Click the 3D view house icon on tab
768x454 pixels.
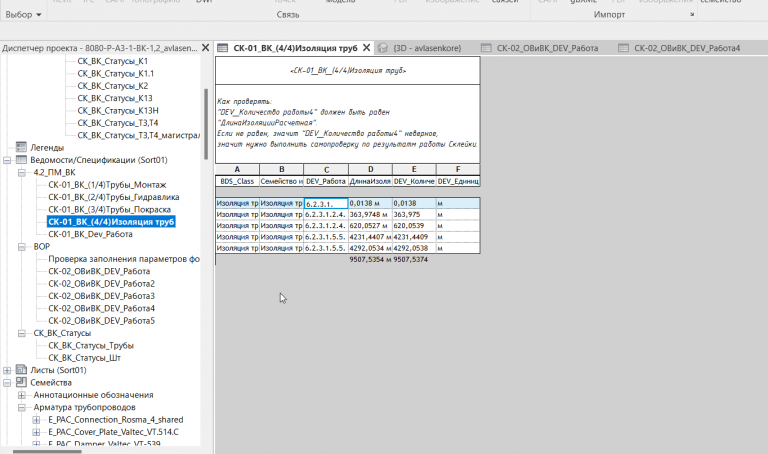click(383, 48)
